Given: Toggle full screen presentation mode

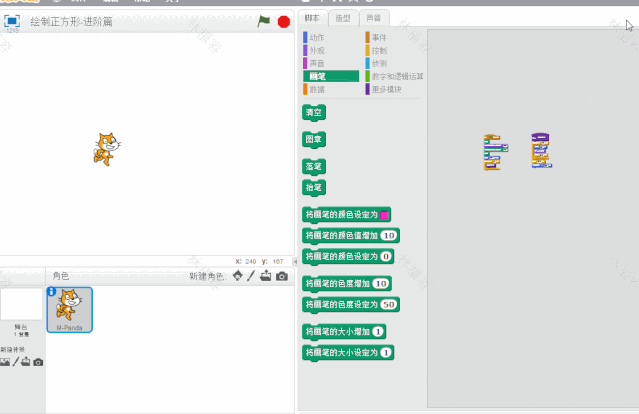Looking at the screenshot, I should click(x=13, y=21).
